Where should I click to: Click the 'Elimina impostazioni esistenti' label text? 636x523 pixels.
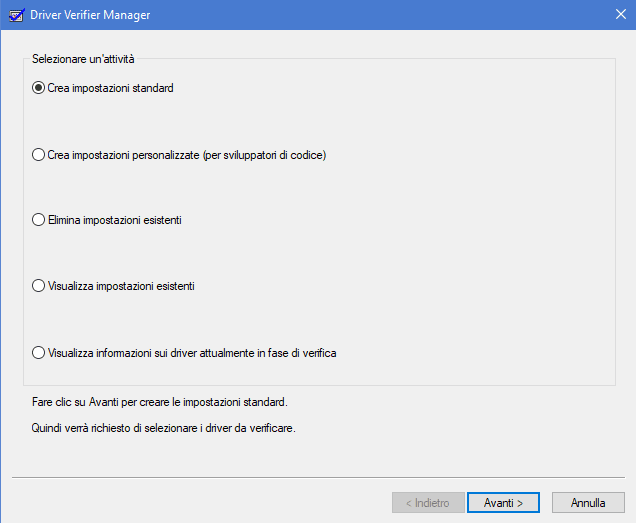click(x=114, y=220)
